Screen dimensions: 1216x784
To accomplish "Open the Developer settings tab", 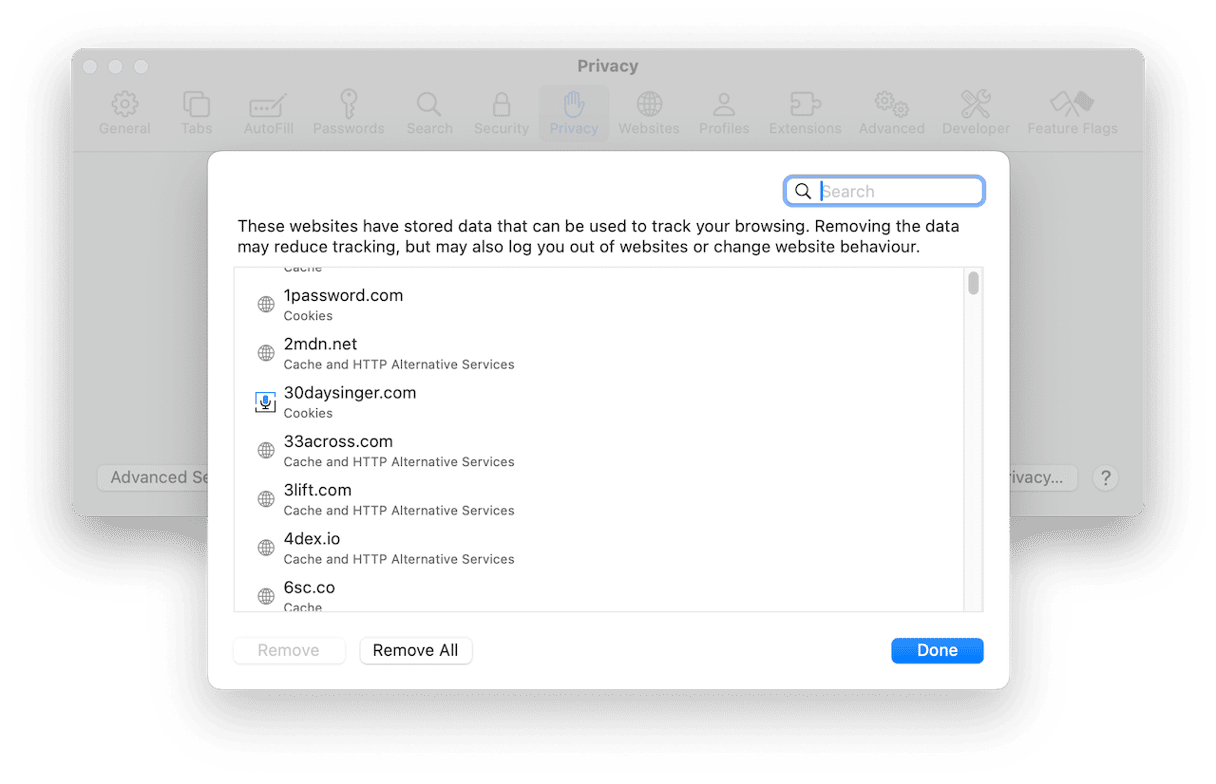I will pos(976,113).
